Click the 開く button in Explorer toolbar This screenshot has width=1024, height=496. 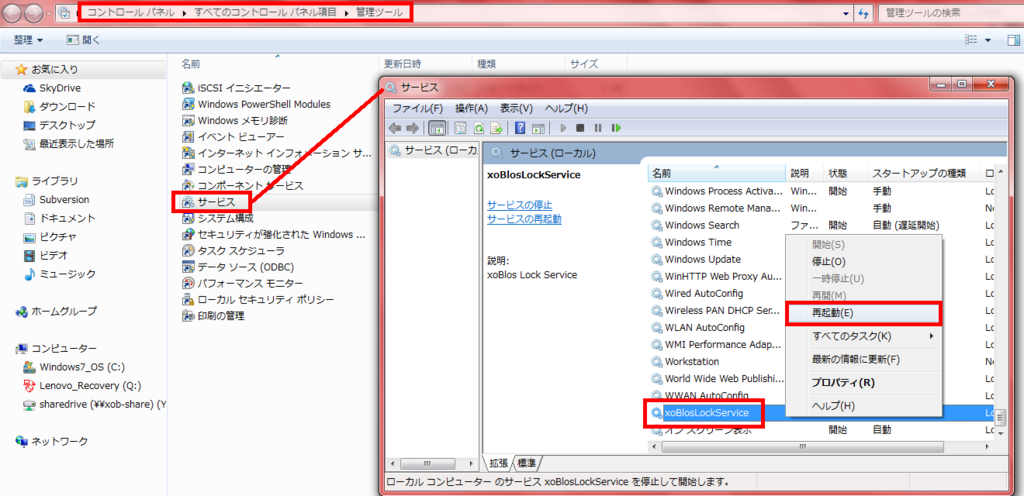click(83, 40)
